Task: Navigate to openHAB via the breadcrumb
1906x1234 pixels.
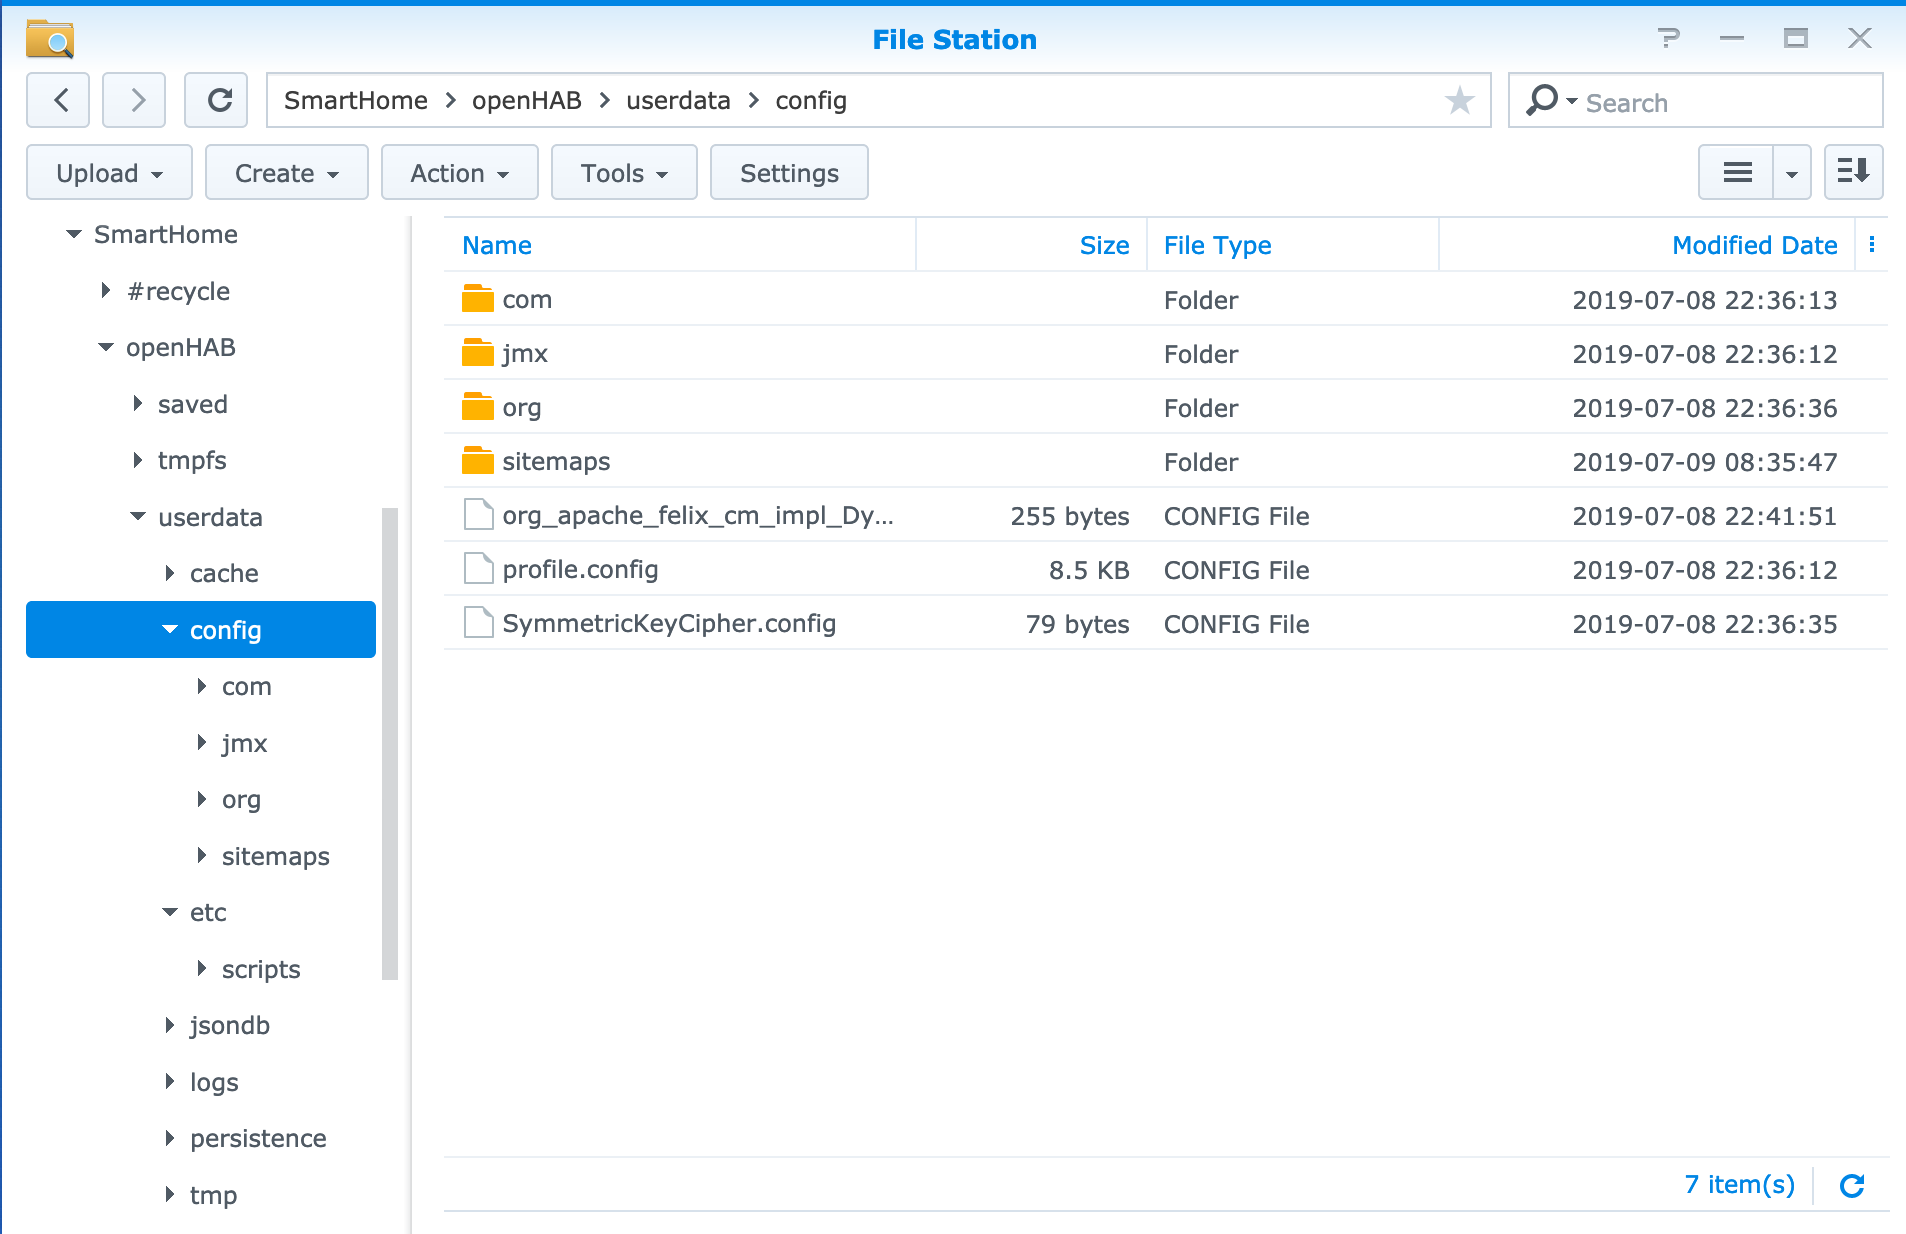Action: (x=525, y=100)
